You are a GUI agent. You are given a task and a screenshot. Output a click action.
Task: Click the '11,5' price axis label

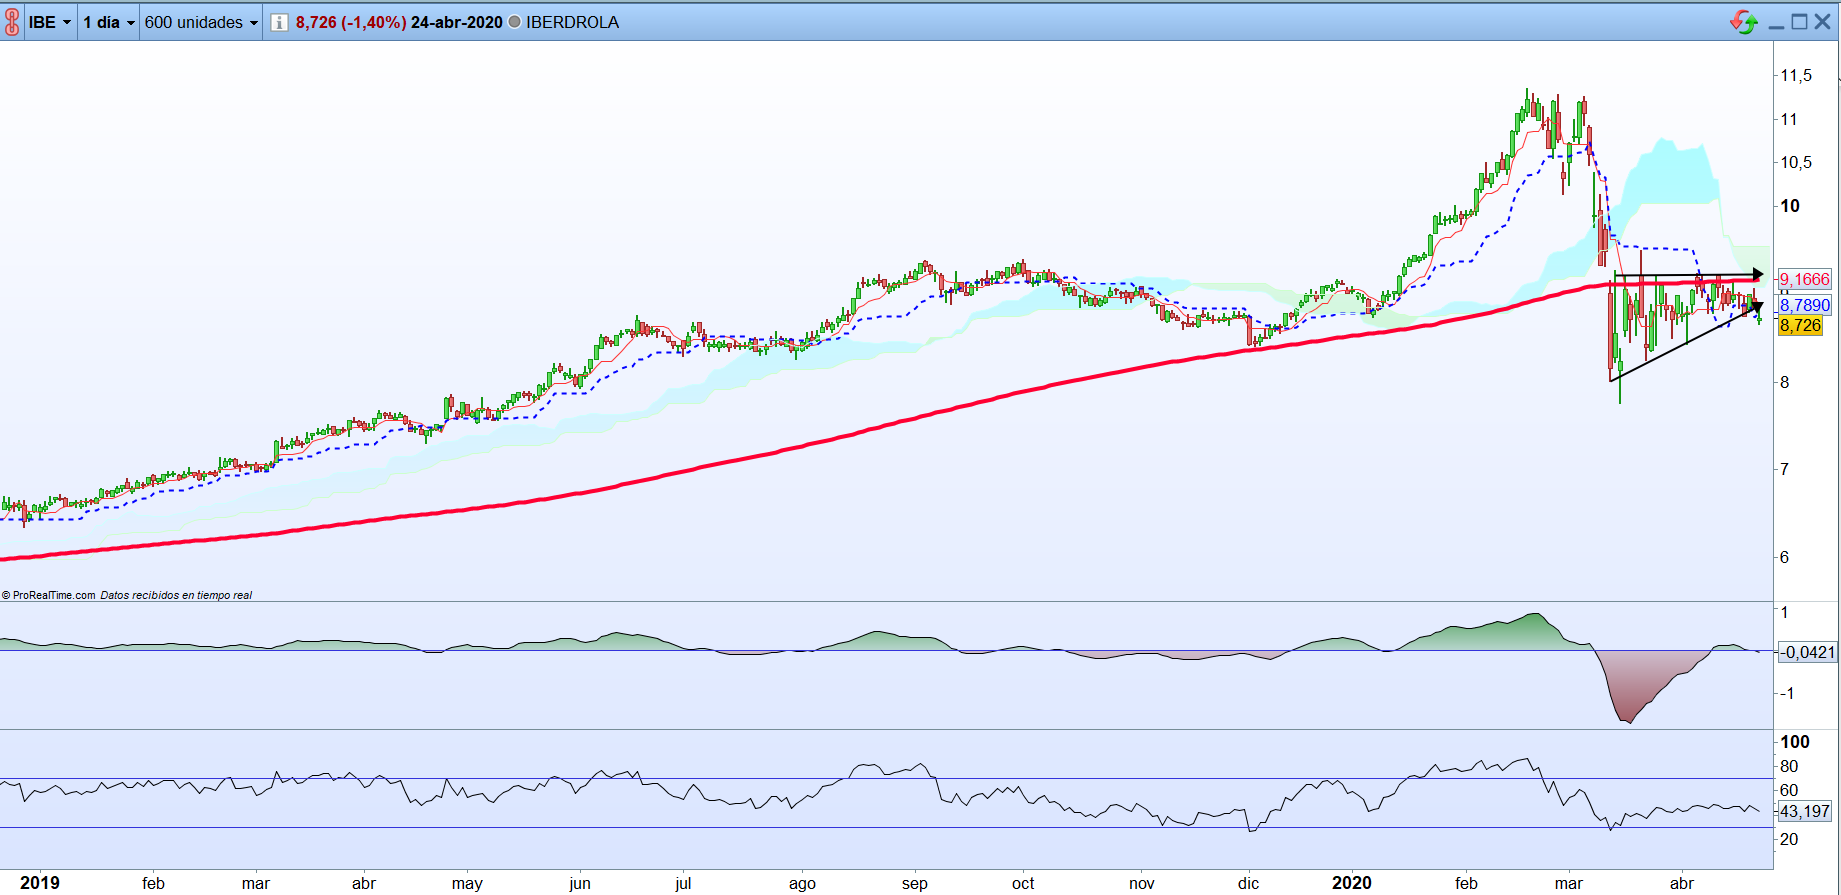1796,76
